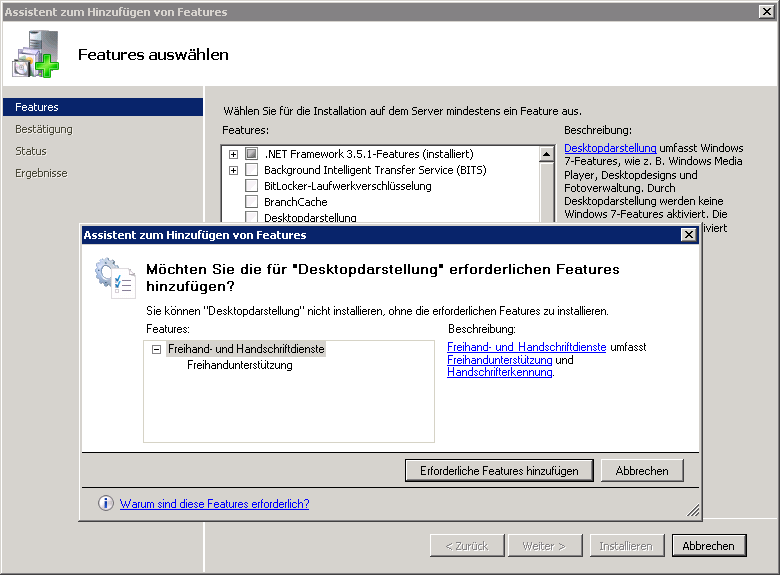Expand the Background Intelligent Transfer Service node
Viewport: 780px width, 575px height.
[233, 170]
